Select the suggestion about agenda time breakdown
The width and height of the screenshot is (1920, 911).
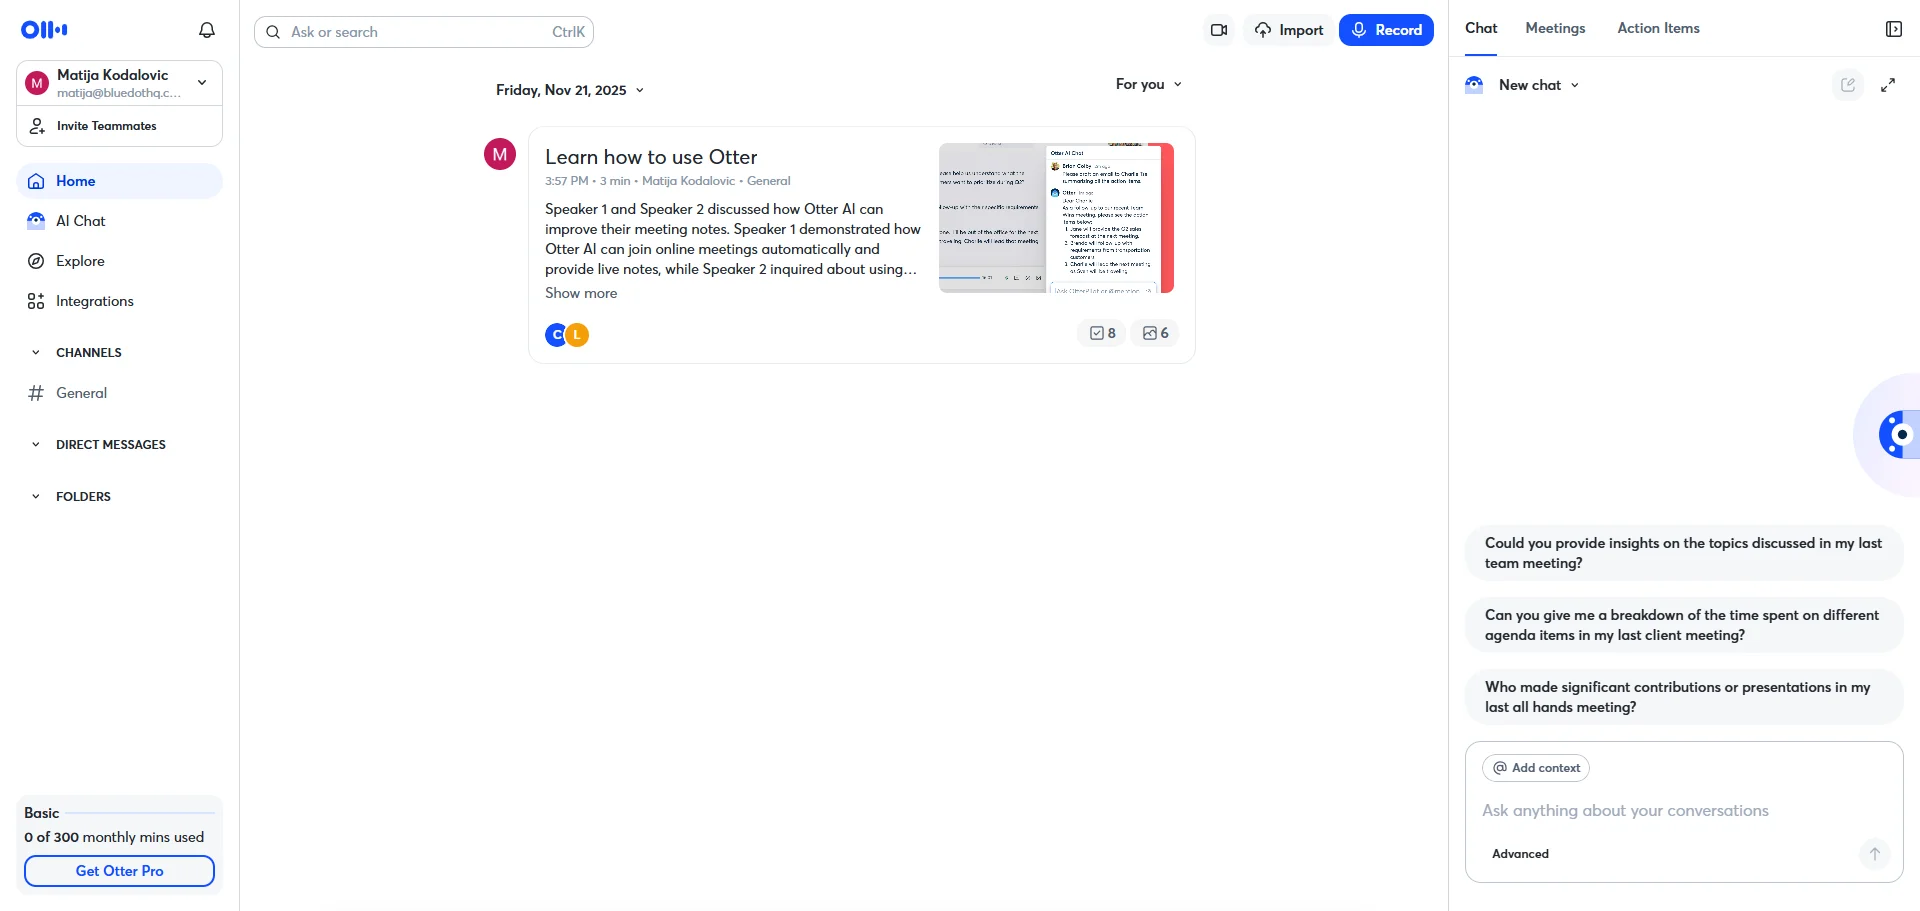pyautogui.click(x=1684, y=625)
